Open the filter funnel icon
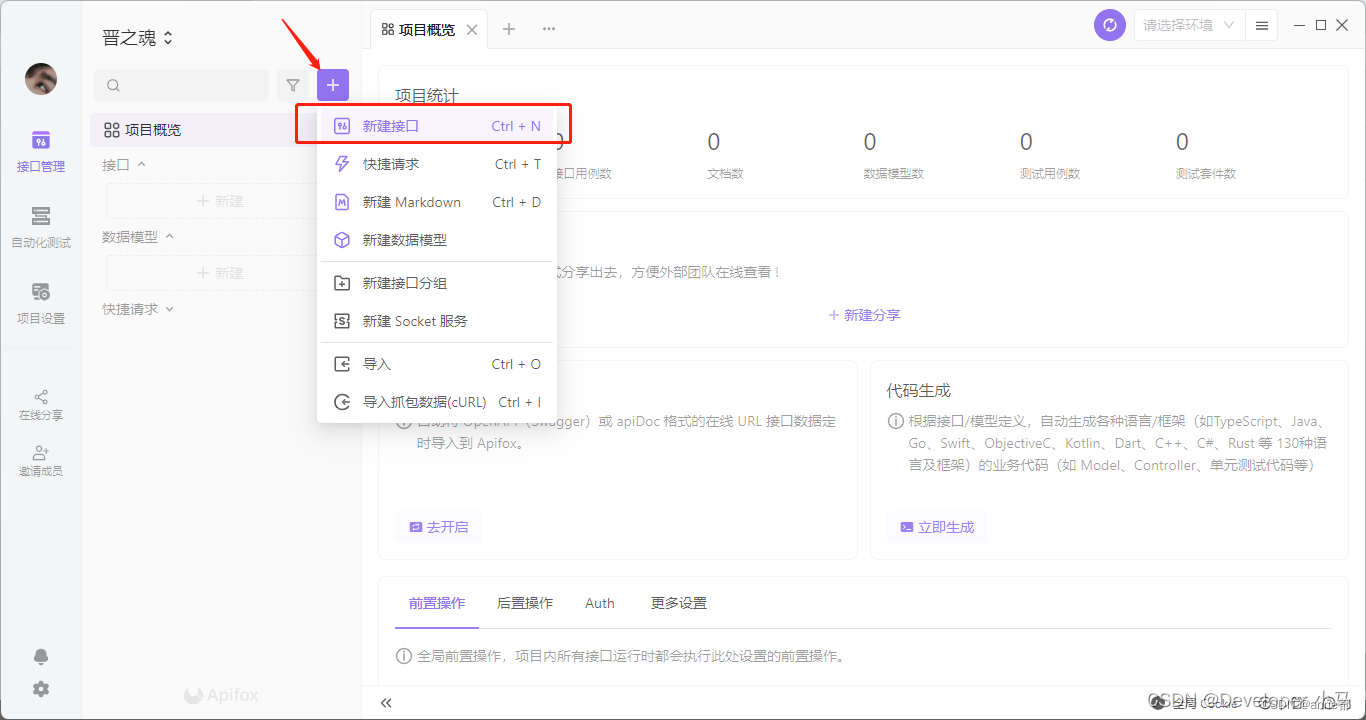This screenshot has width=1366, height=720. (293, 85)
